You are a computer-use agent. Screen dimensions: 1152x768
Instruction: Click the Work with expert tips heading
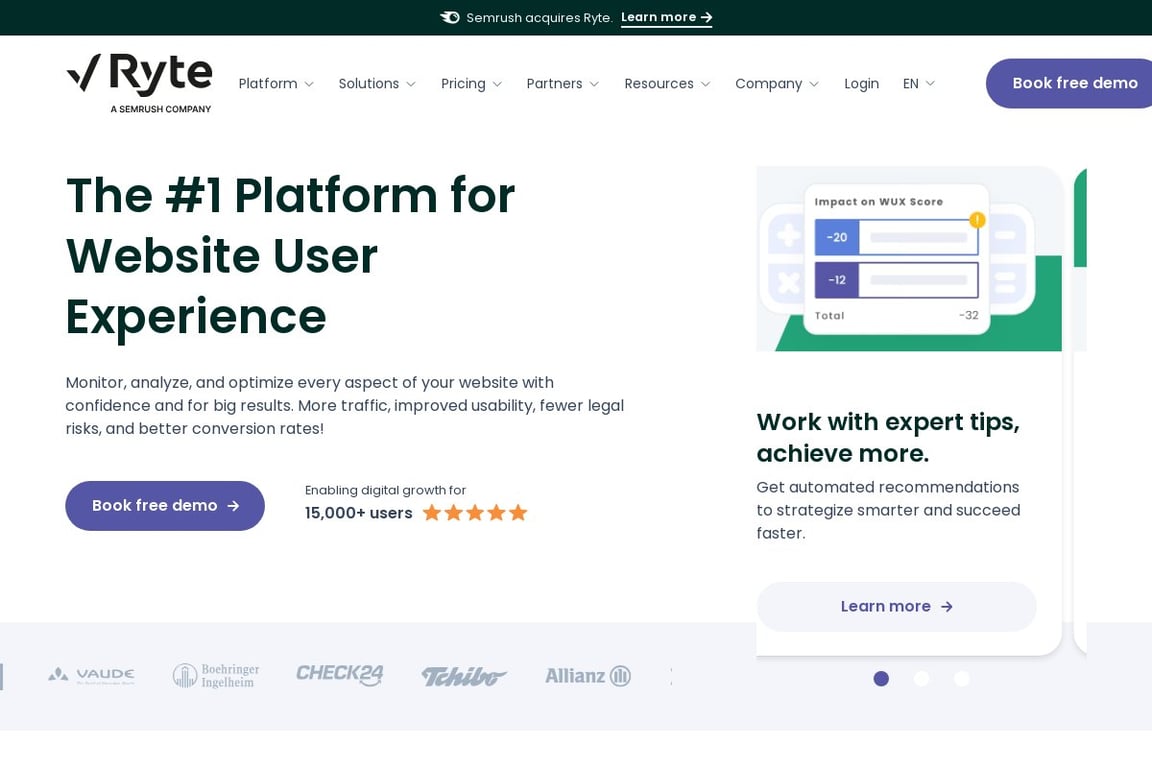coord(888,437)
